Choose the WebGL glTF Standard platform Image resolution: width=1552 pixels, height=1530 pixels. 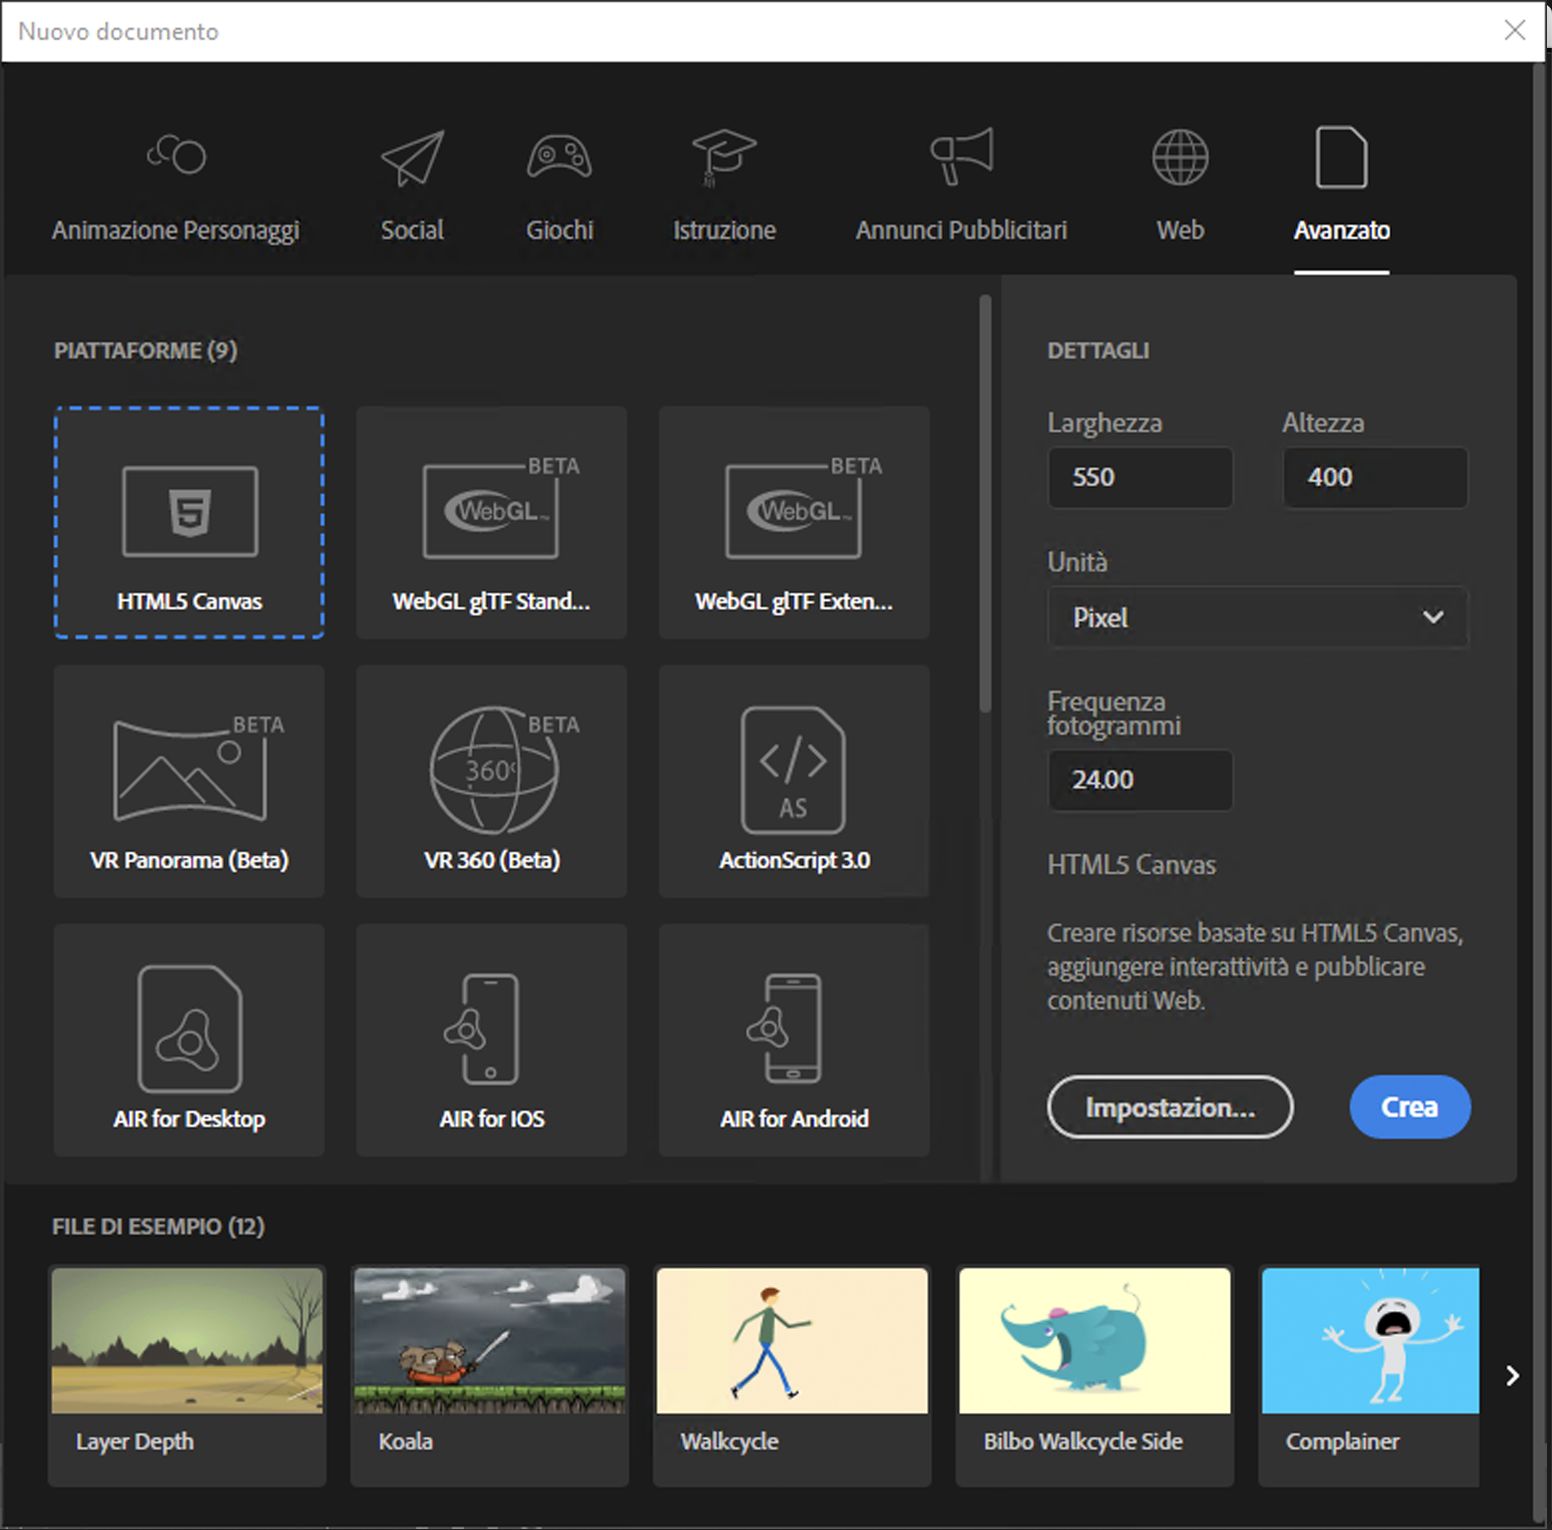click(x=492, y=522)
